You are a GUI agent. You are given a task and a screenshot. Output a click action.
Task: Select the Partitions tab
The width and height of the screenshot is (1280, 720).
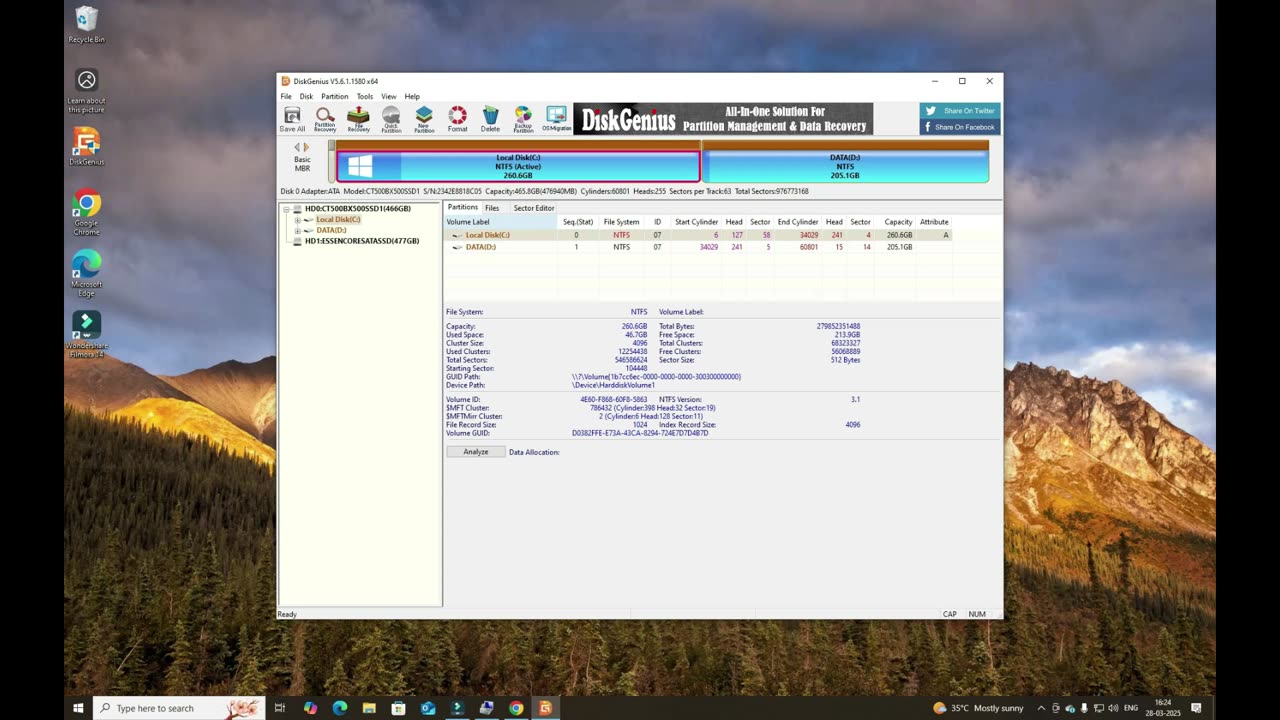(x=462, y=208)
